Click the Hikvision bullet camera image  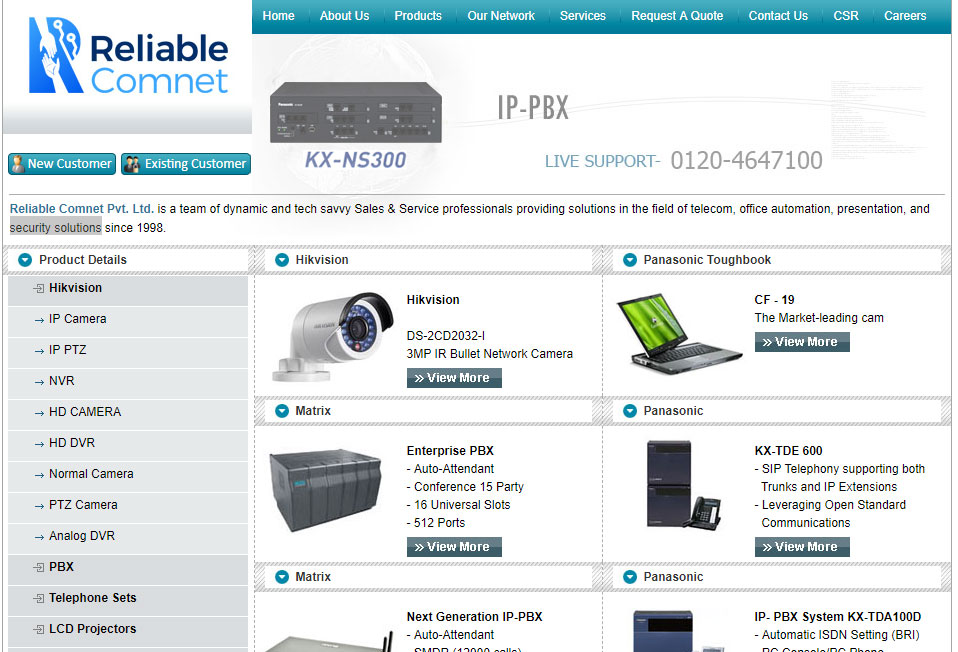coord(332,335)
